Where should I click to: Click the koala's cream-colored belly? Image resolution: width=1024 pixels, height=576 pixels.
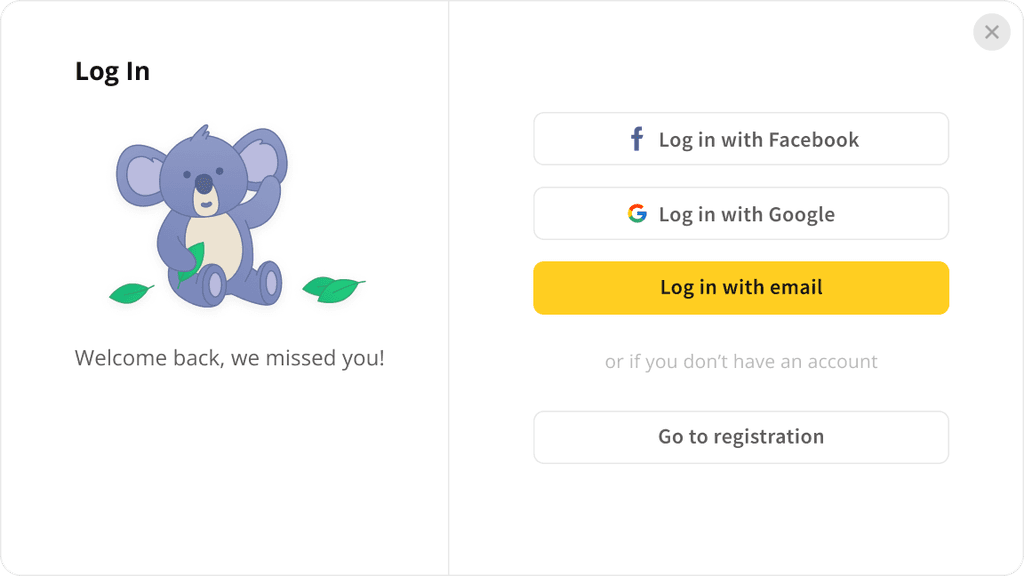coord(214,247)
